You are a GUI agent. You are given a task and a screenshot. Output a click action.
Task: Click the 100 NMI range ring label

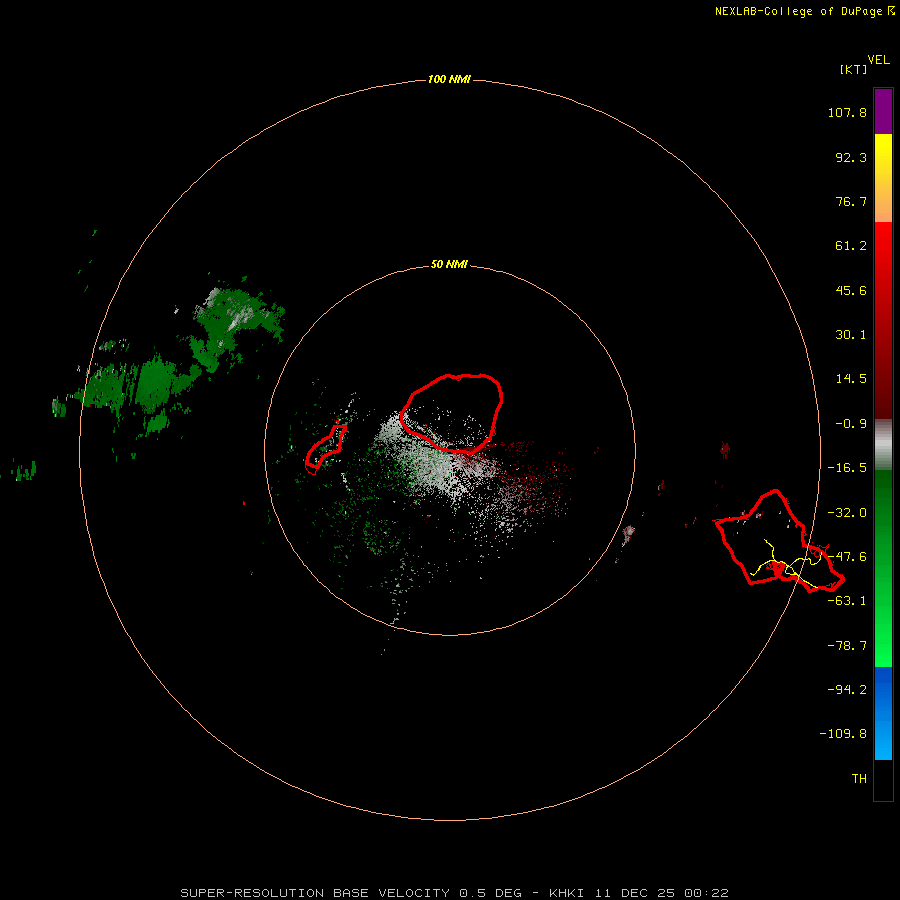449,79
